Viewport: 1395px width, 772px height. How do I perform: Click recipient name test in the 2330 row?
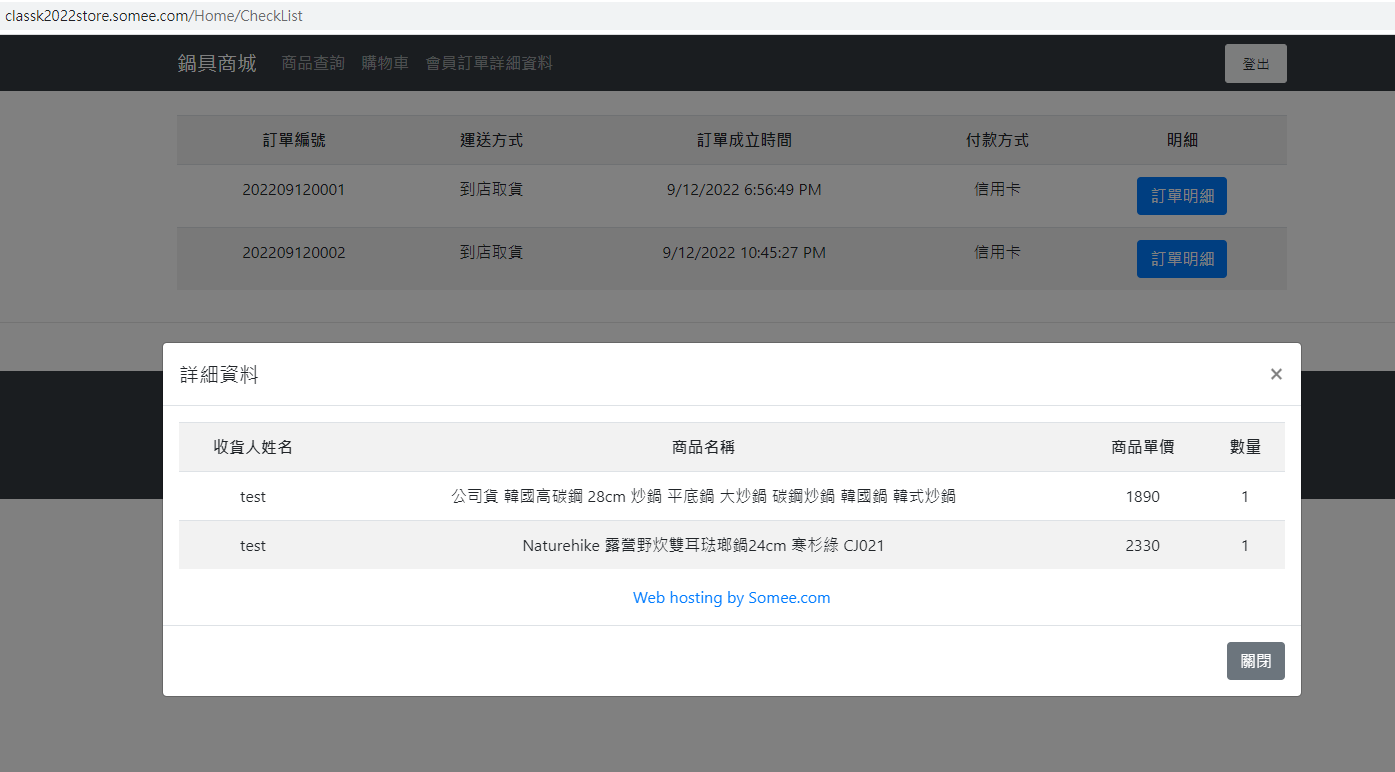tap(253, 546)
